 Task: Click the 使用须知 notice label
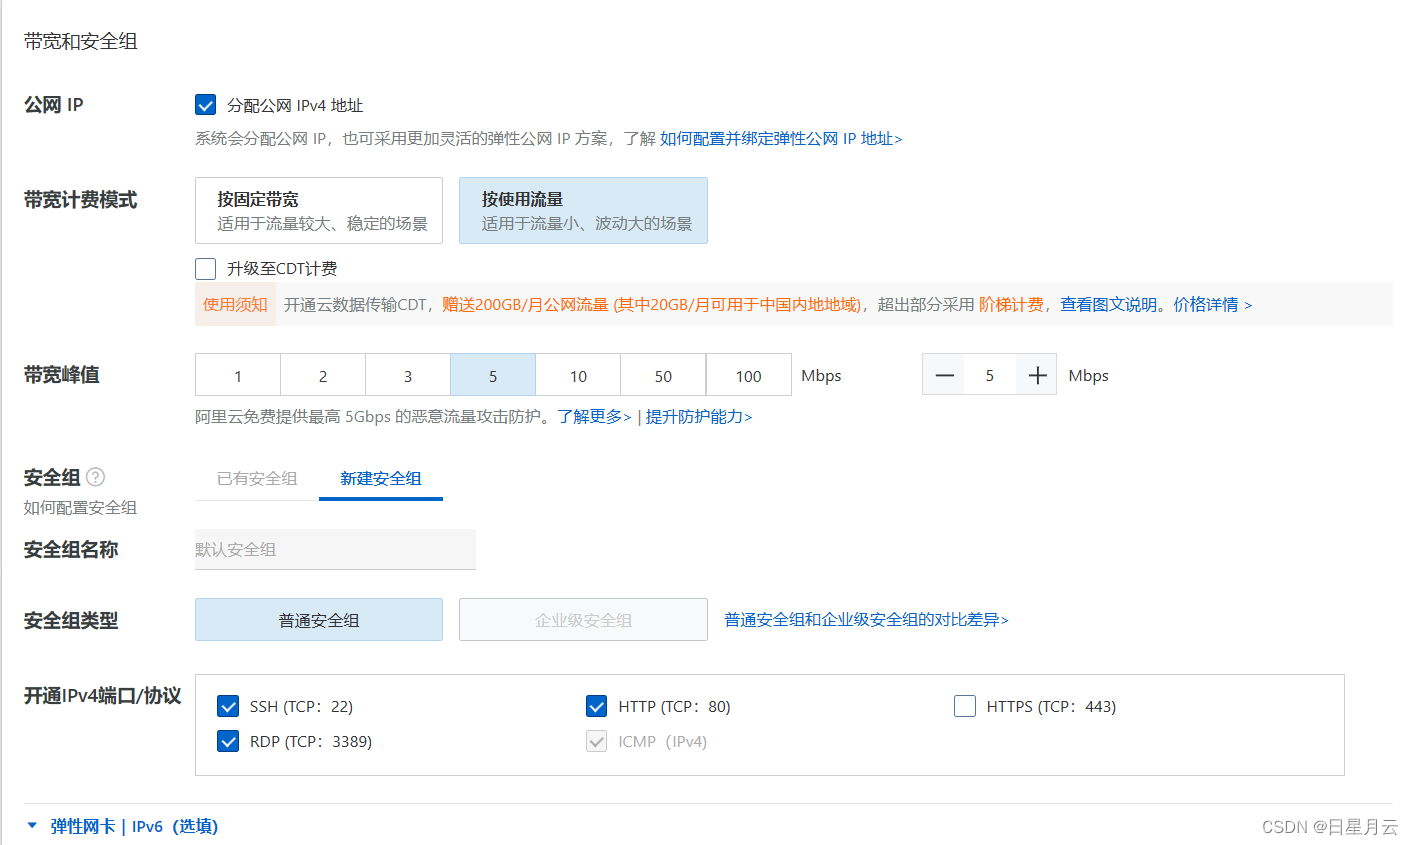coord(235,304)
